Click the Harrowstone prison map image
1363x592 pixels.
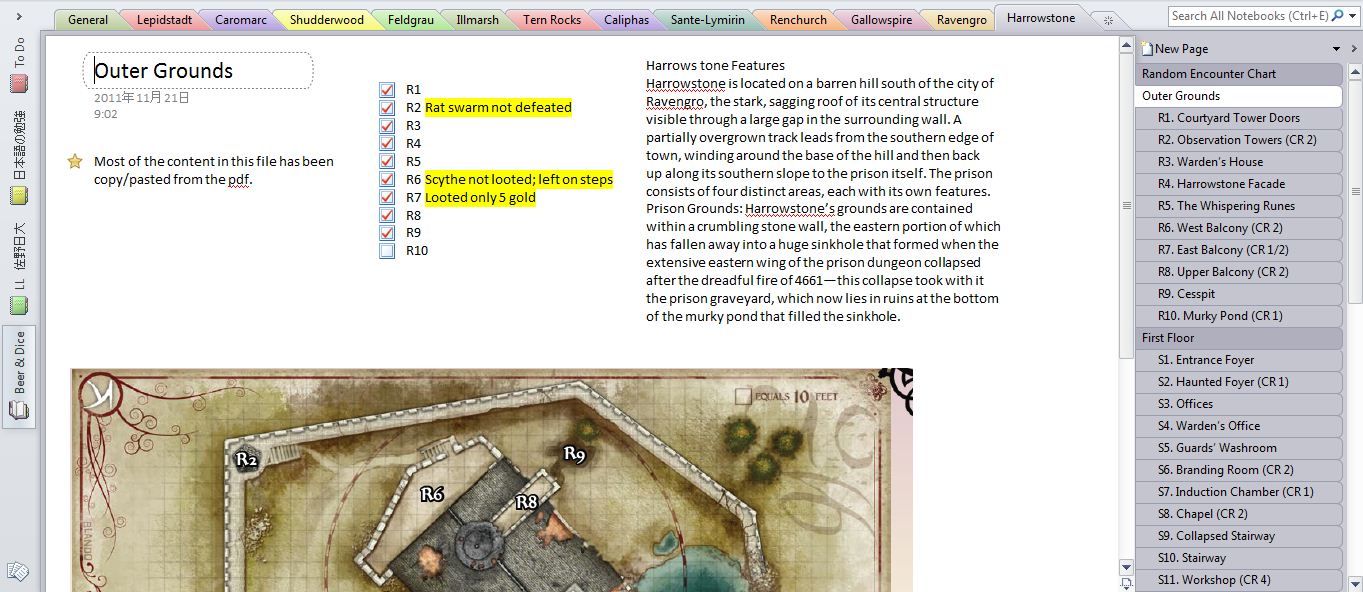491,480
